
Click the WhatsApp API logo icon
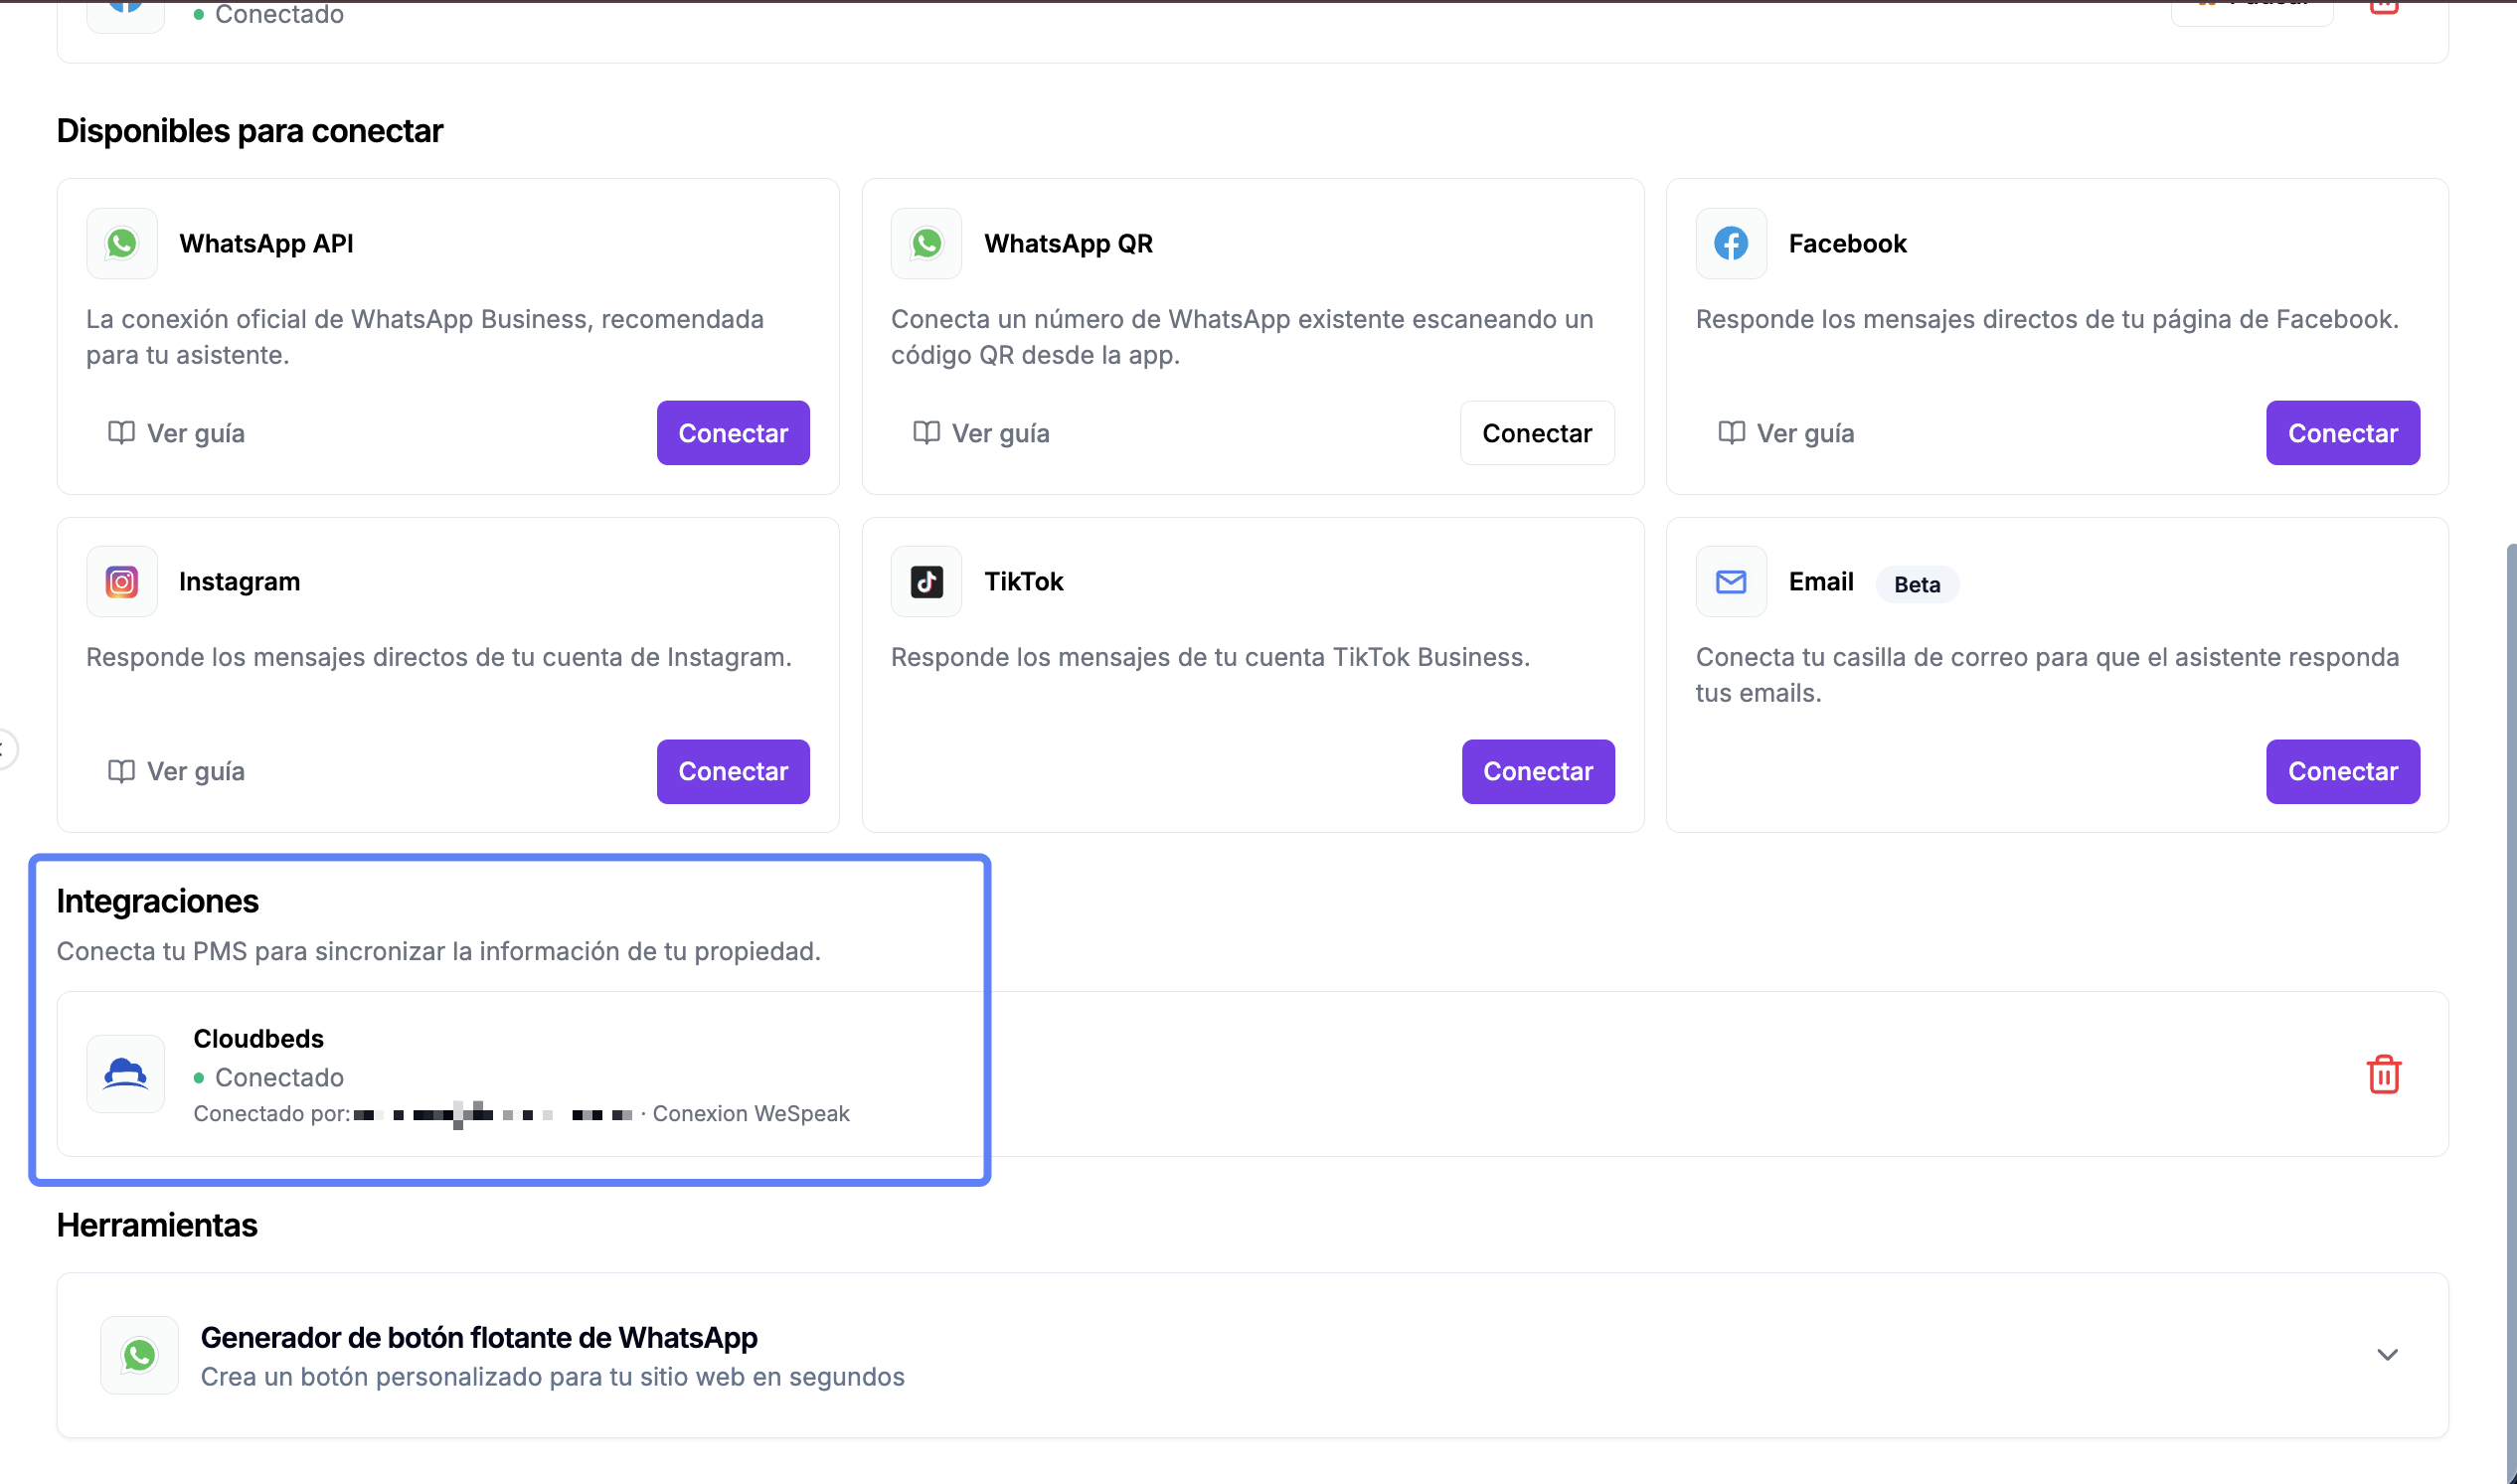click(x=122, y=243)
